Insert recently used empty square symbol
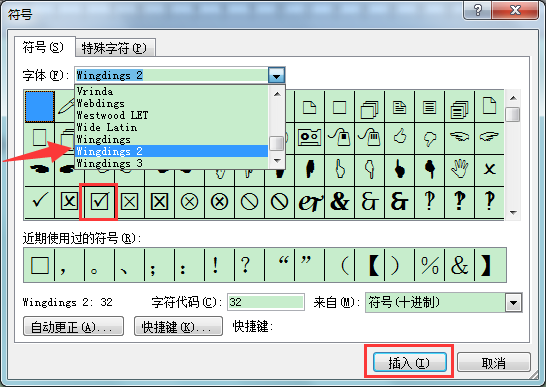Viewport: 546px width, 387px height. click(39, 265)
